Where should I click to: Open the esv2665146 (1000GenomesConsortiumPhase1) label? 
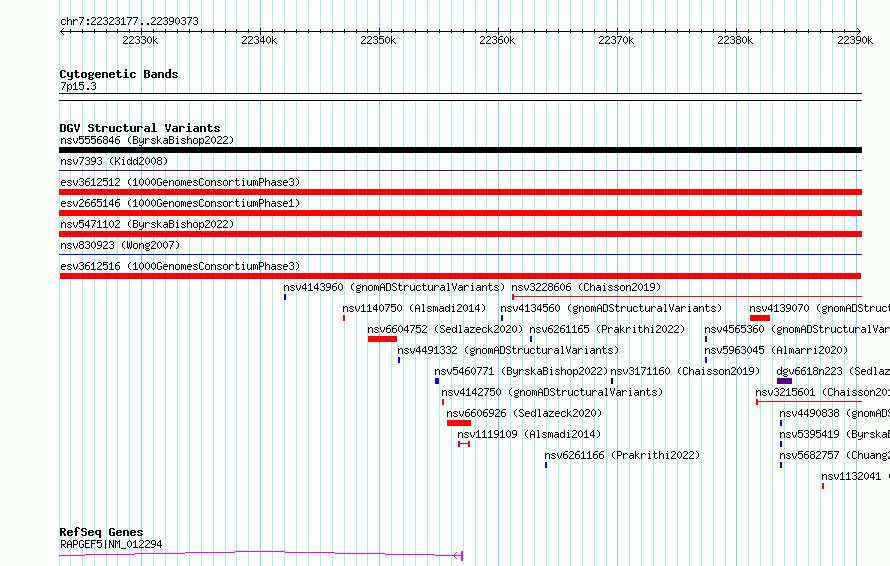pyautogui.click(x=180, y=203)
